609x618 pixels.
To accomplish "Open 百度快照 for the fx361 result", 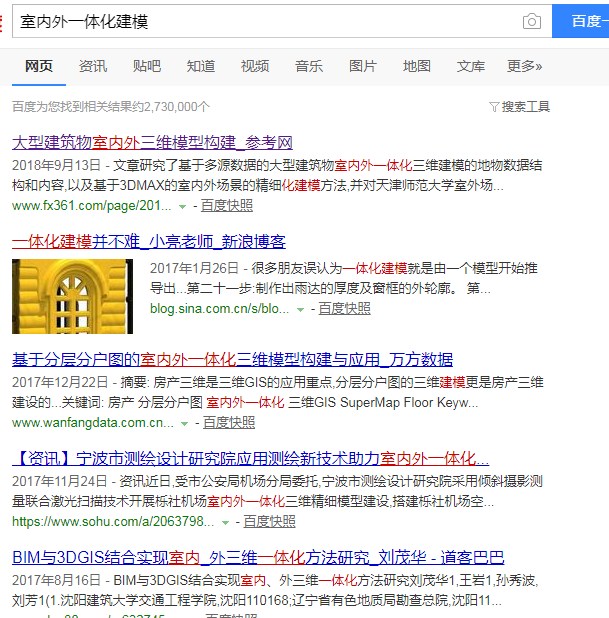I will [x=227, y=205].
